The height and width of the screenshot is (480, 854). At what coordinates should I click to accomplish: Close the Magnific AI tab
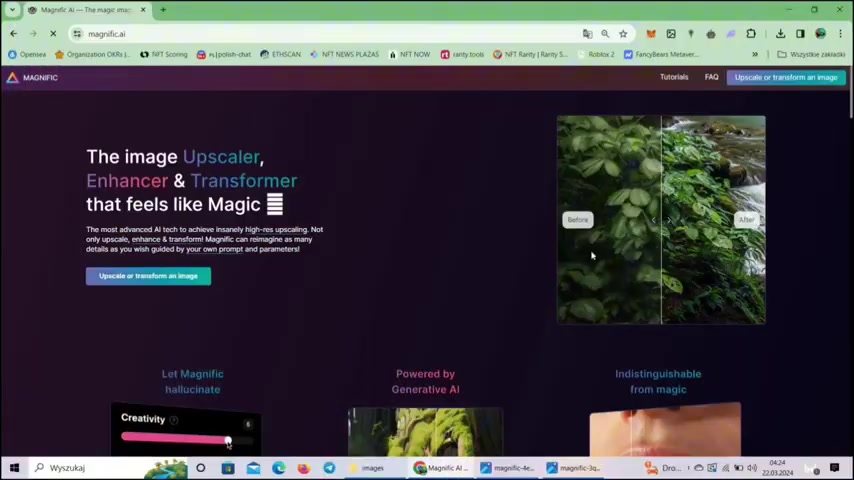click(143, 10)
